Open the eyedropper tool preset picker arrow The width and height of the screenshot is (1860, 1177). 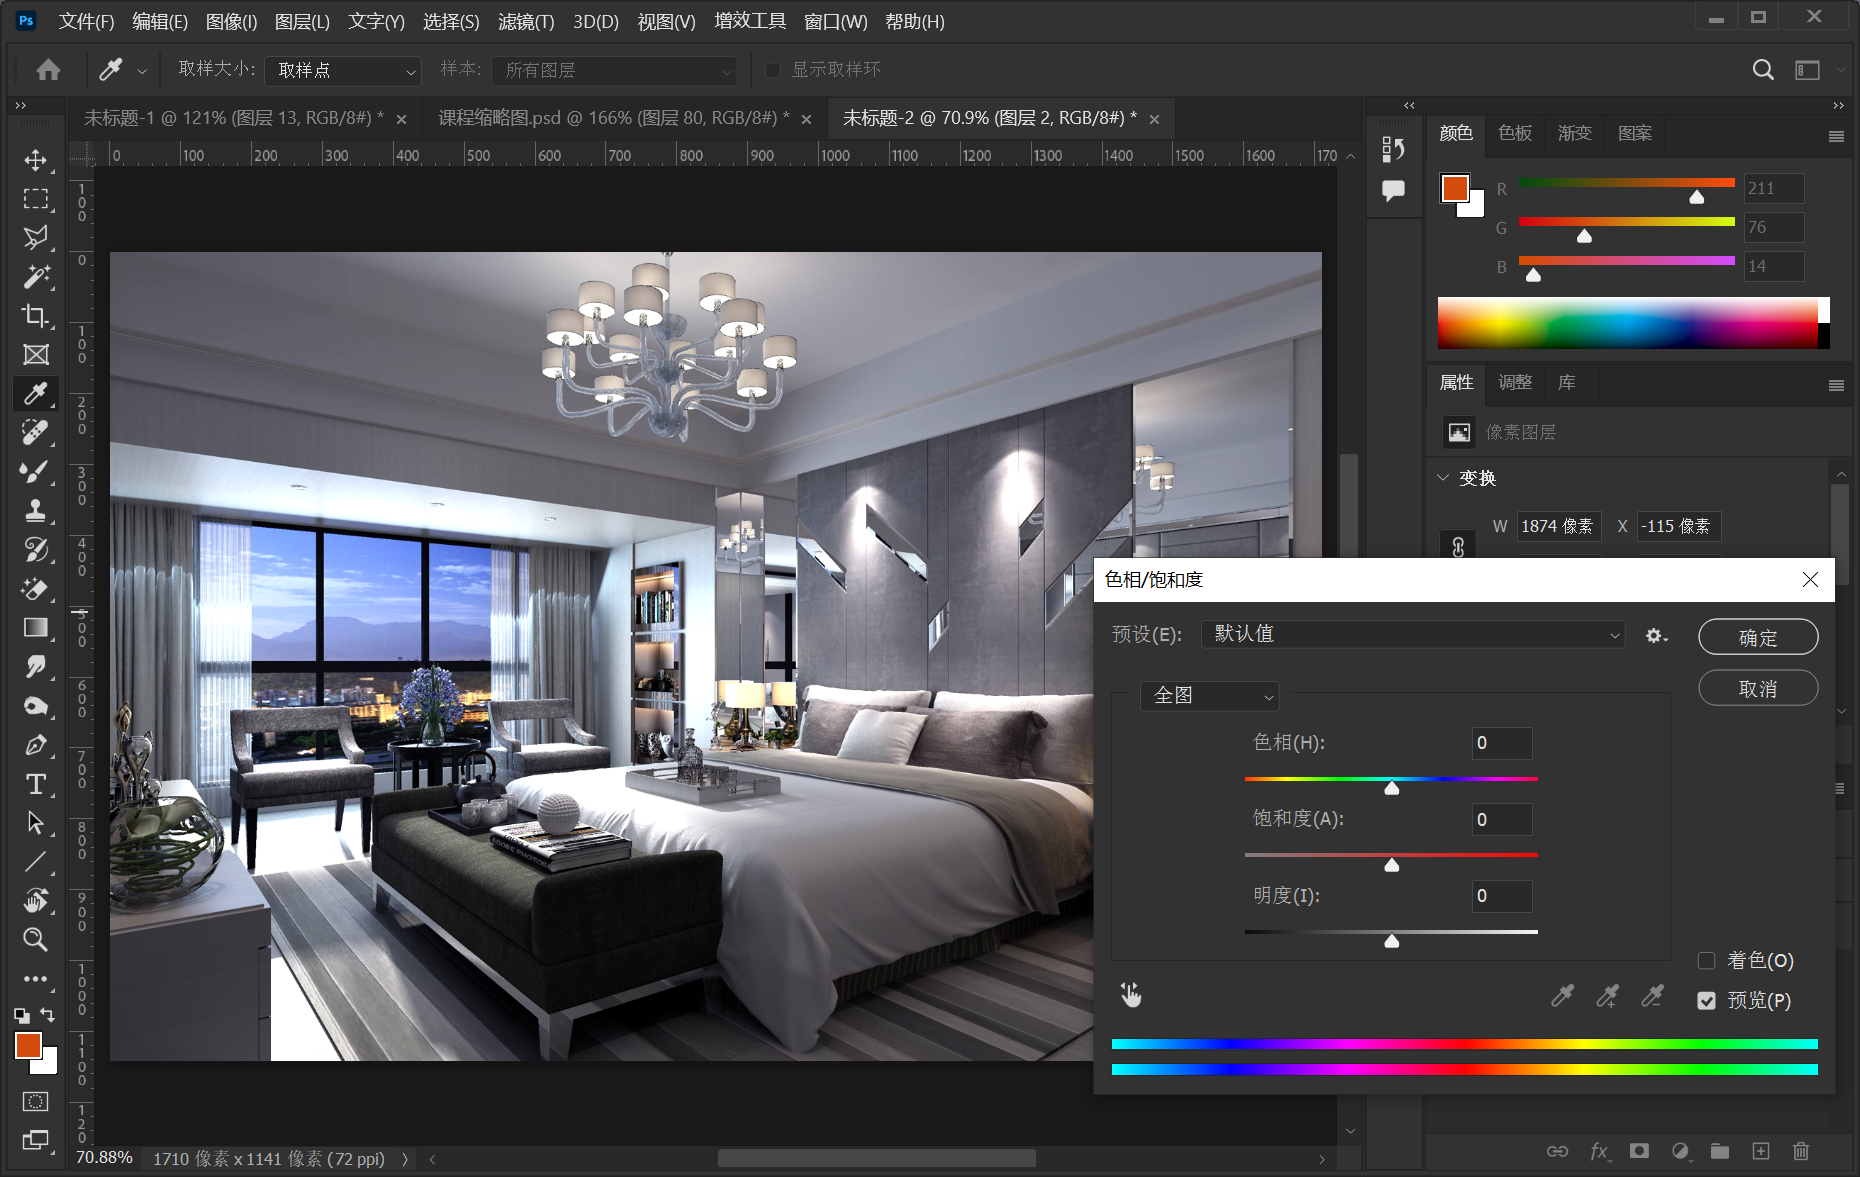tap(142, 71)
